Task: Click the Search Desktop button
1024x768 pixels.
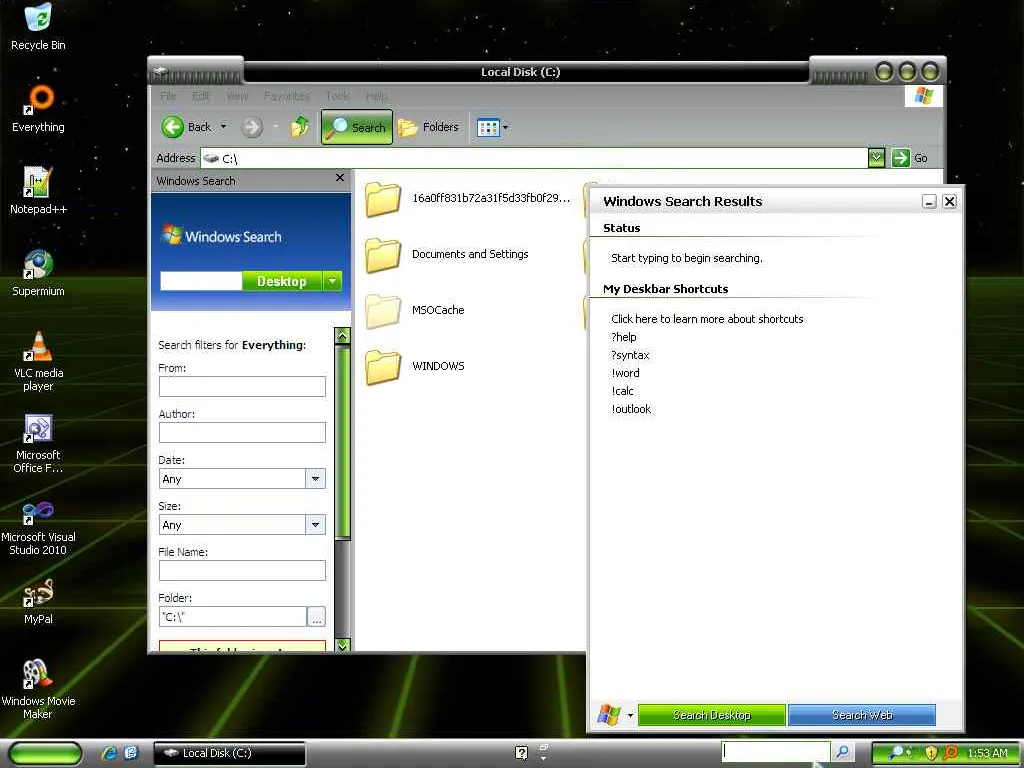Action: 711,715
